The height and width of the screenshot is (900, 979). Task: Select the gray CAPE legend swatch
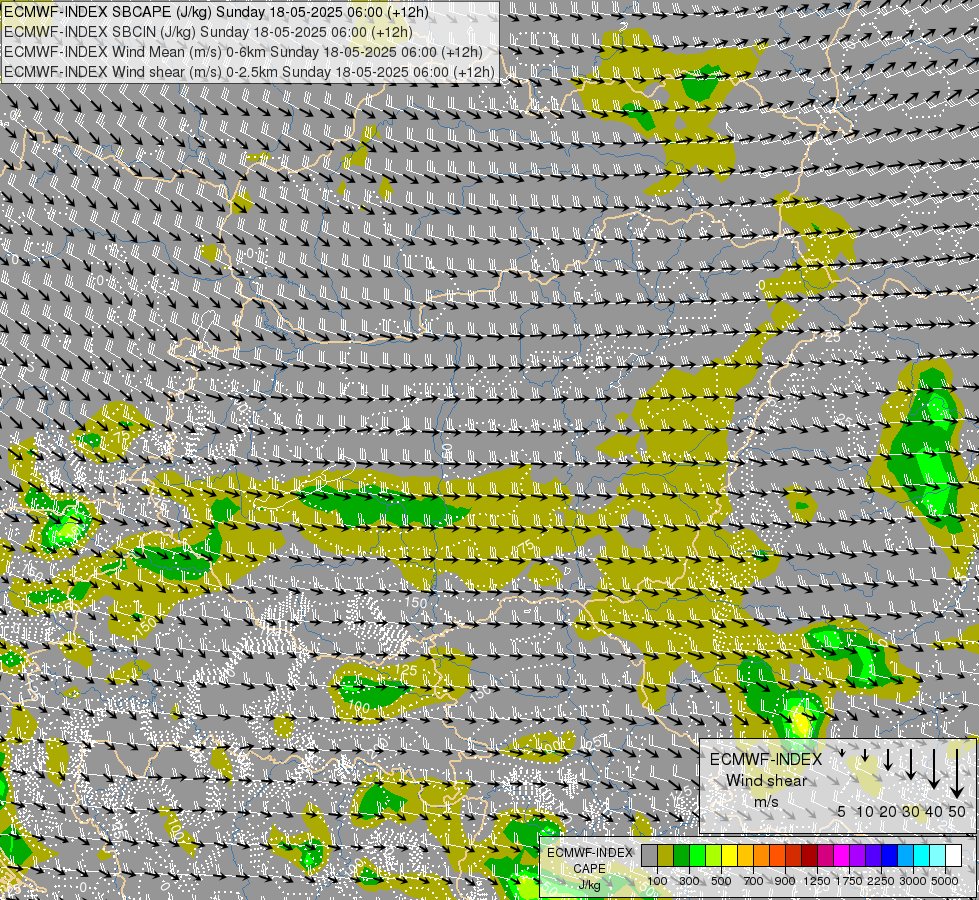[x=649, y=855]
